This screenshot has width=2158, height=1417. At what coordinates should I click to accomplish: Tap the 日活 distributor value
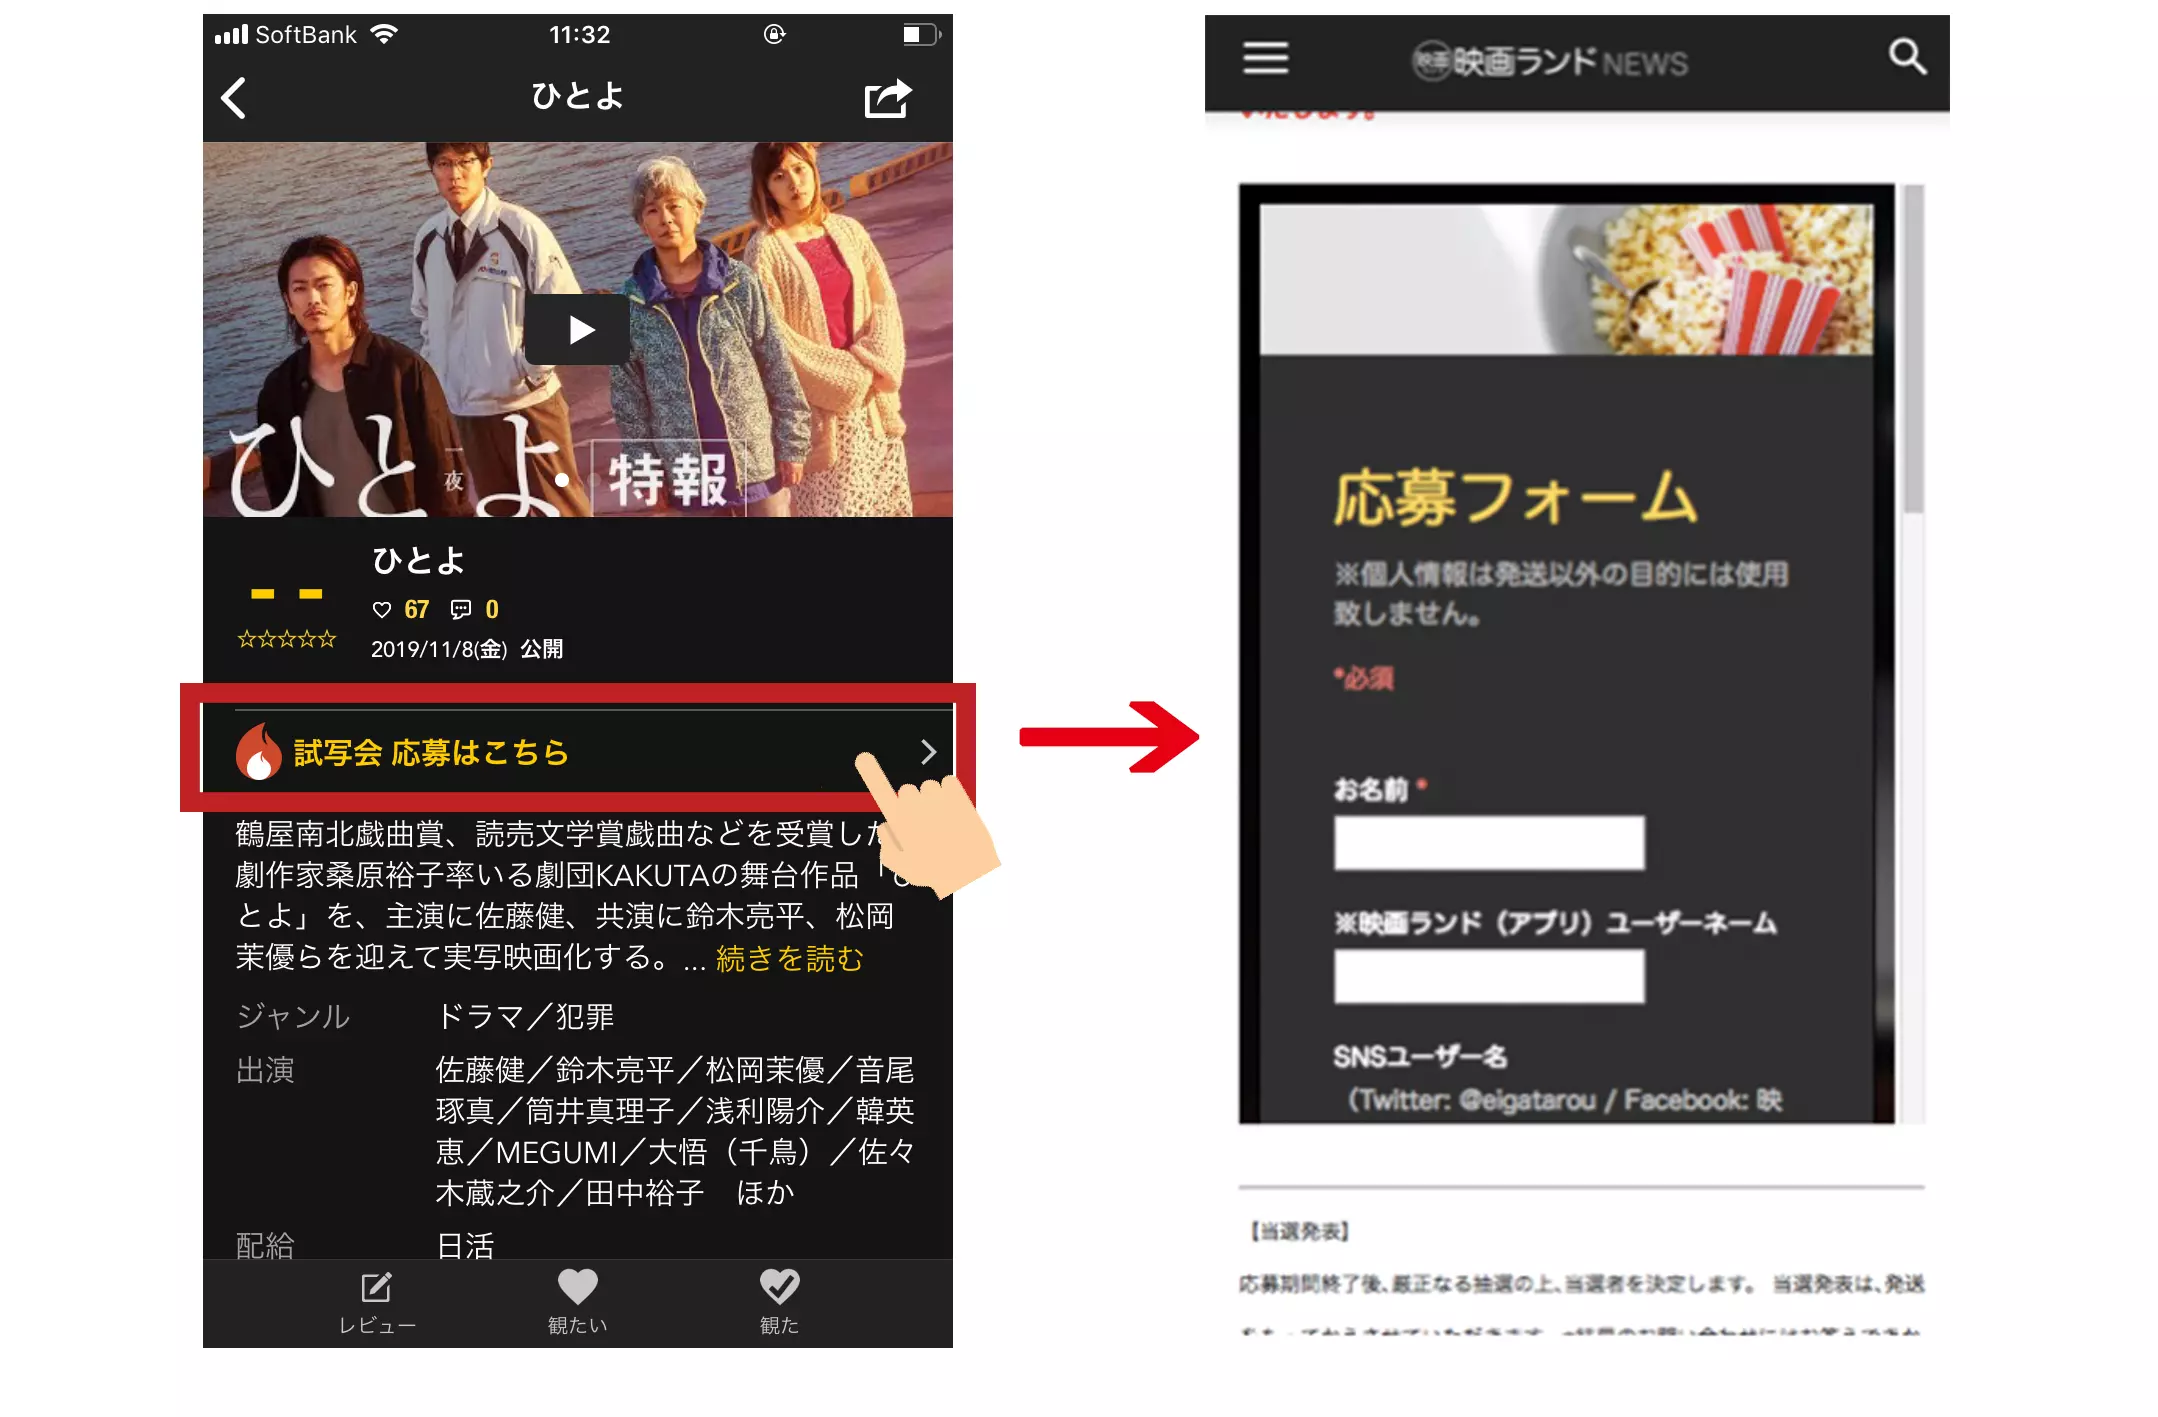point(465,1245)
